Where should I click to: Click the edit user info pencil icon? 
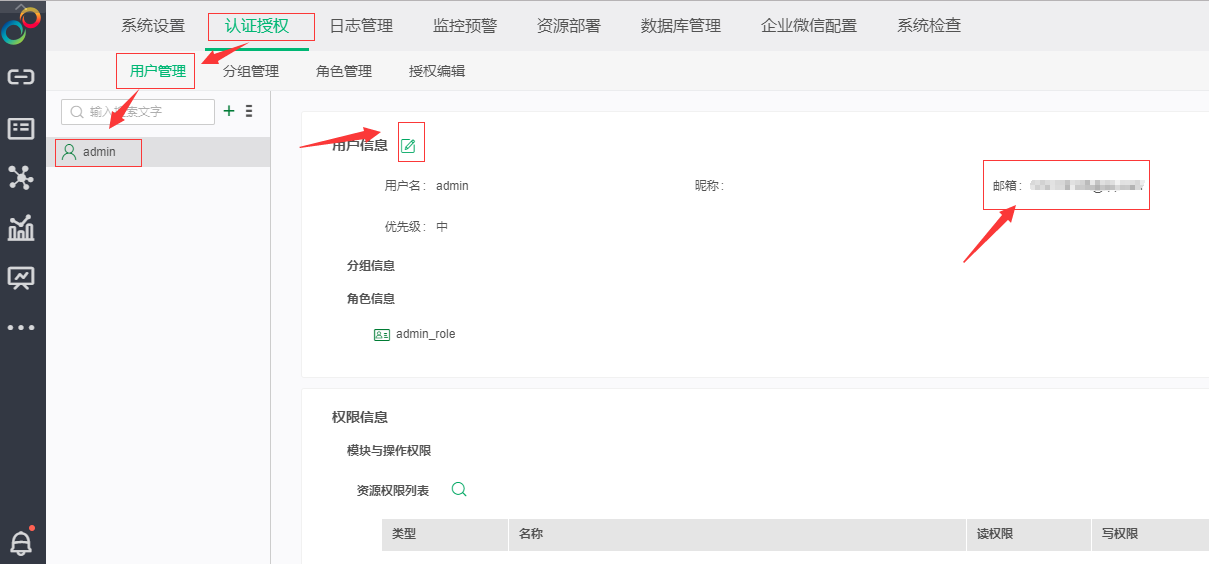[x=408, y=146]
